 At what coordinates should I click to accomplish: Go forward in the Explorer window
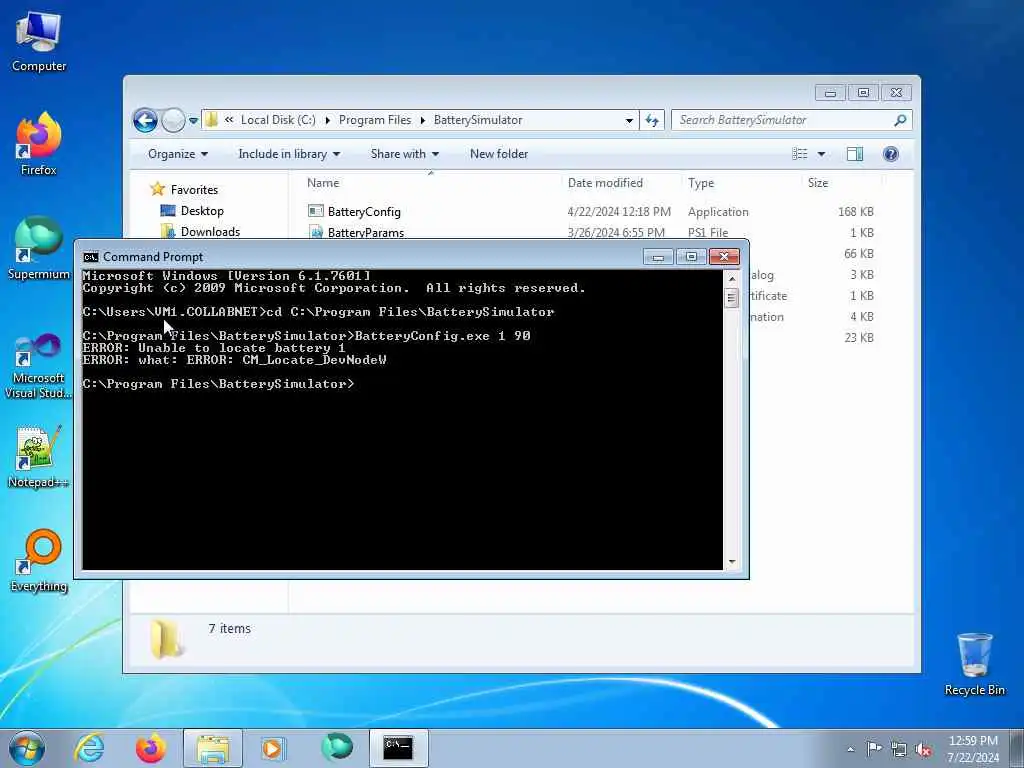click(x=173, y=120)
